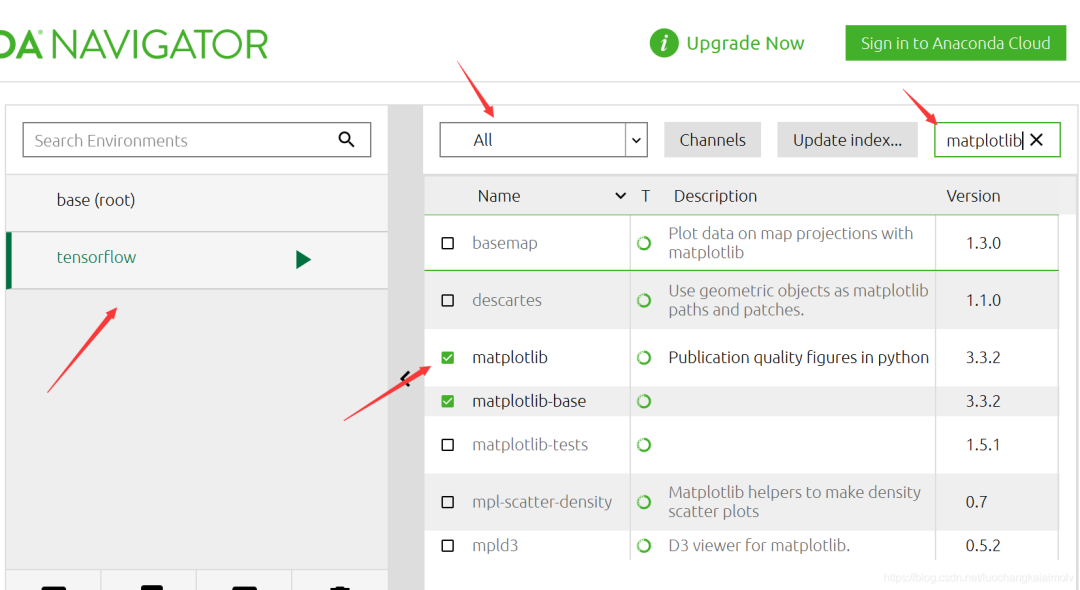Screen dimensions: 1080x590
Task: Click the matplotlib-base type circle icon
Action: click(644, 401)
